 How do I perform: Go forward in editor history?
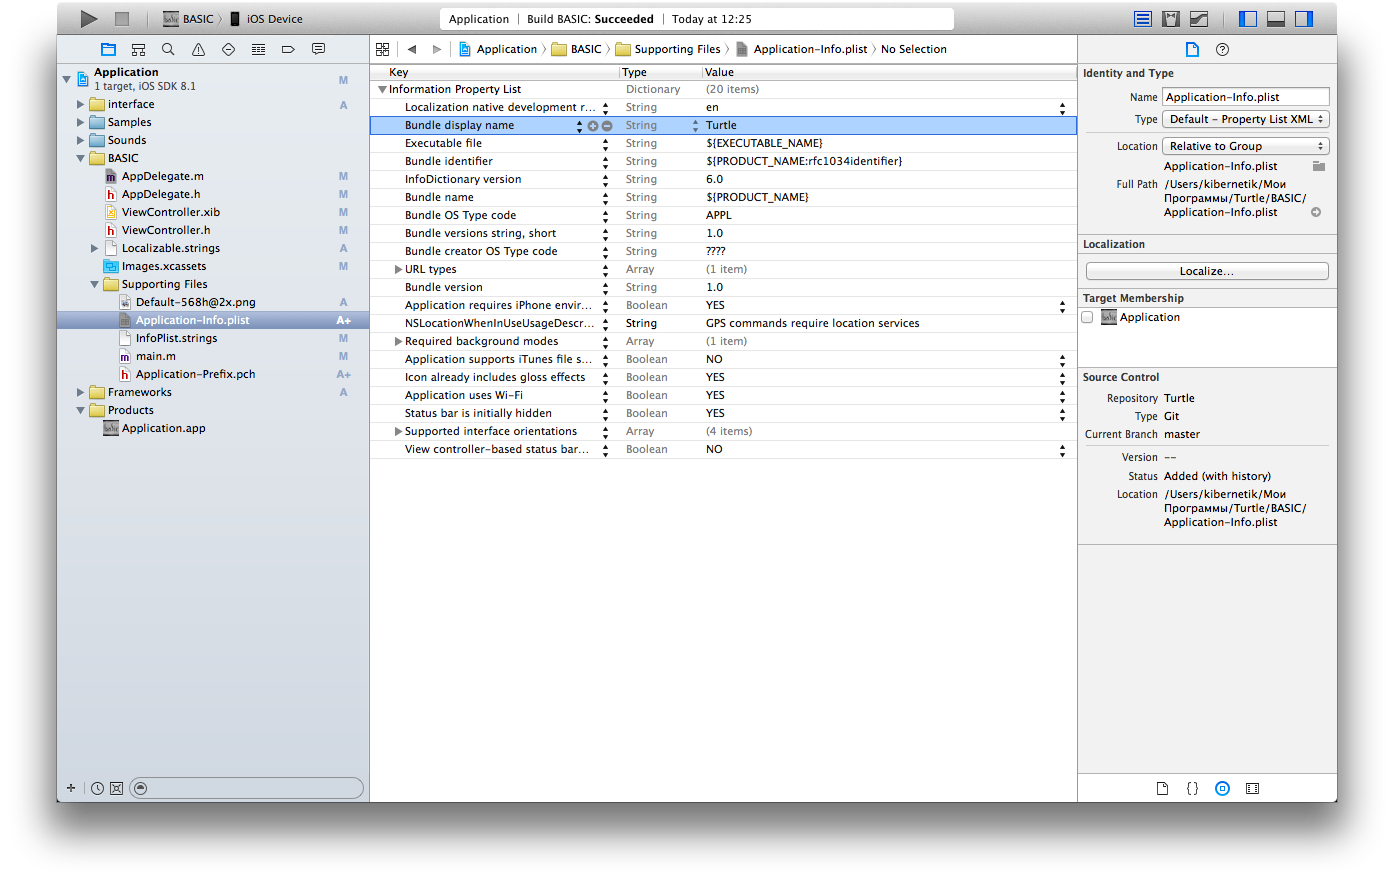tap(437, 49)
